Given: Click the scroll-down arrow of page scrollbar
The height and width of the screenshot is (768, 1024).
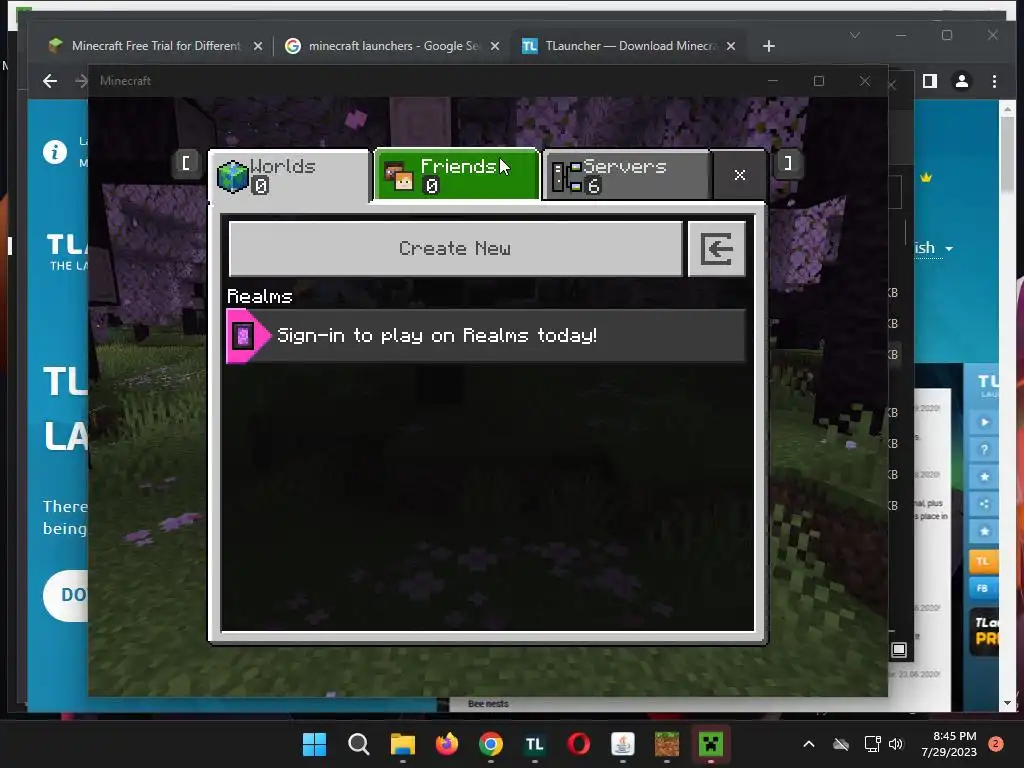Looking at the screenshot, I should (x=1007, y=703).
